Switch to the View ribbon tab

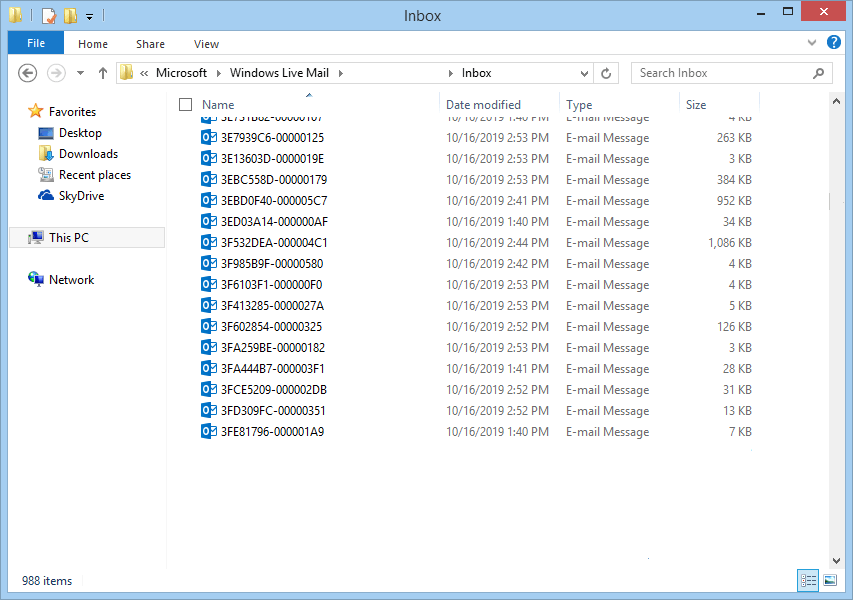pos(206,44)
